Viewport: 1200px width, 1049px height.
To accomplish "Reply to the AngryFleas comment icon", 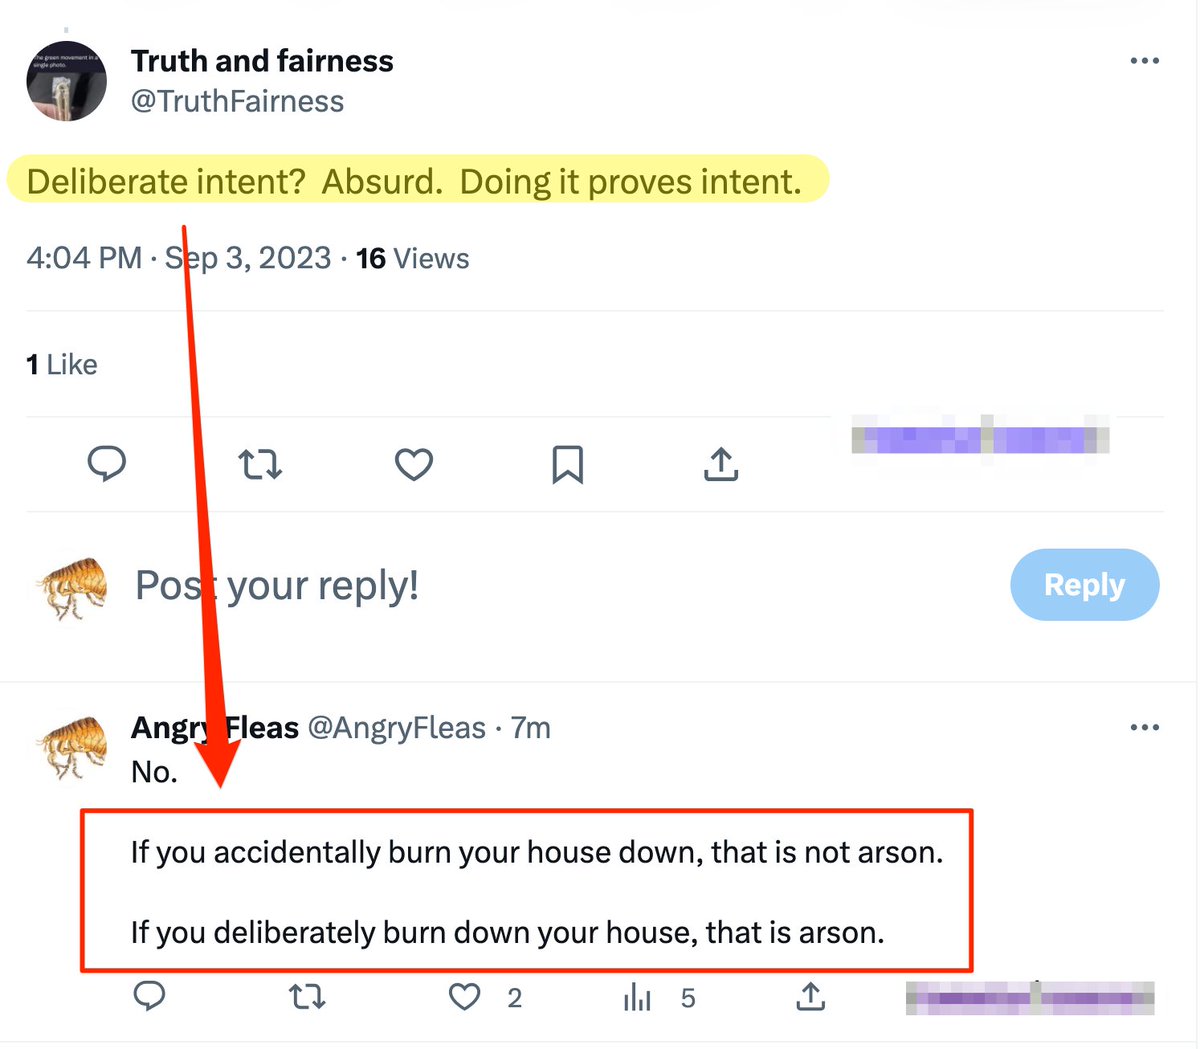I will click(x=149, y=996).
